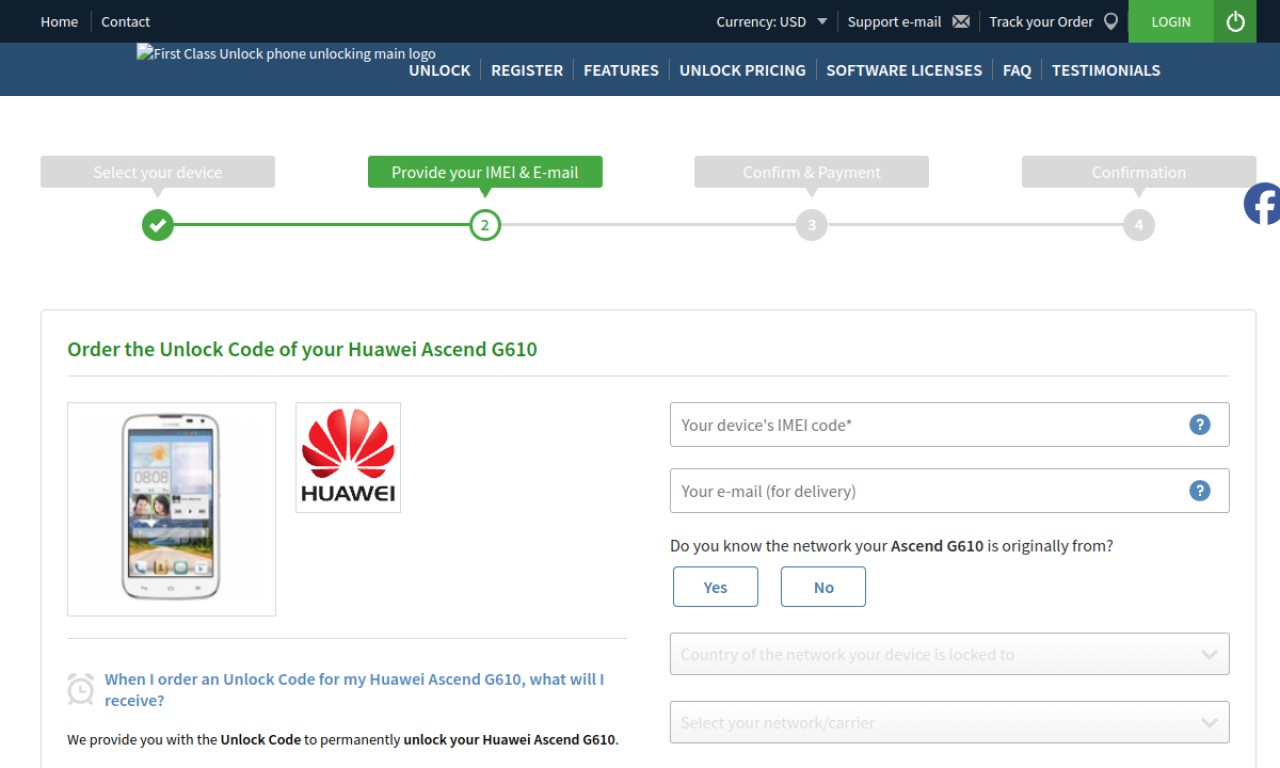Click the 'Provide your IMEI & E-mail' step label

pos(485,172)
